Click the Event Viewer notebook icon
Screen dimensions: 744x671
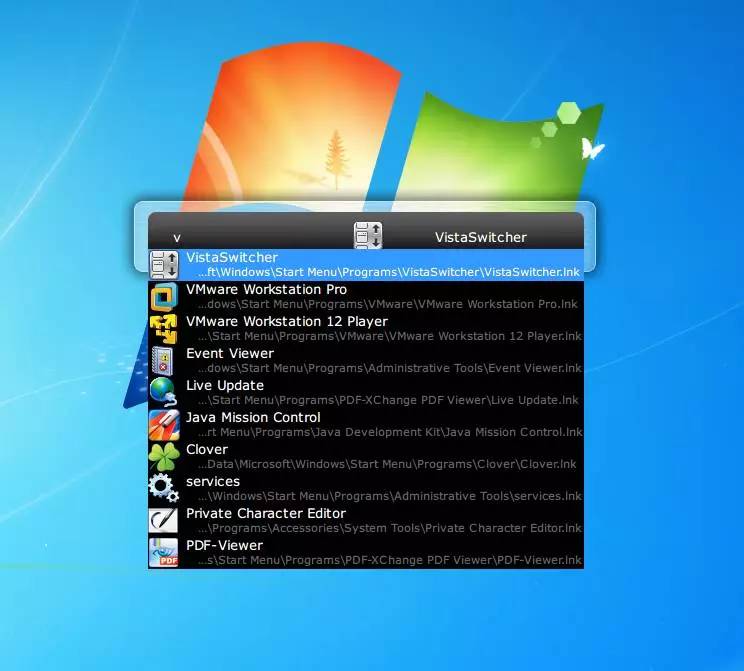(x=164, y=361)
